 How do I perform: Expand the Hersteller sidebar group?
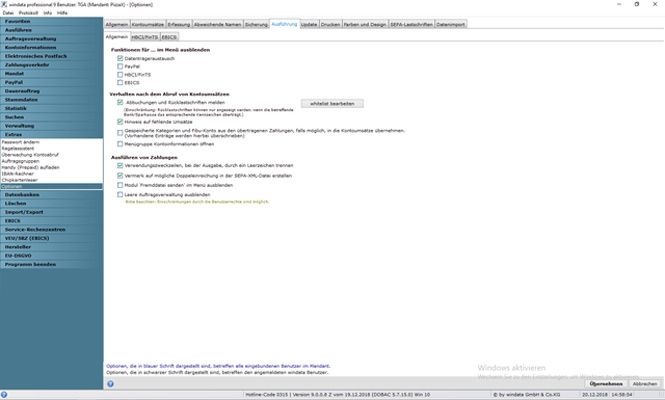click(x=51, y=247)
